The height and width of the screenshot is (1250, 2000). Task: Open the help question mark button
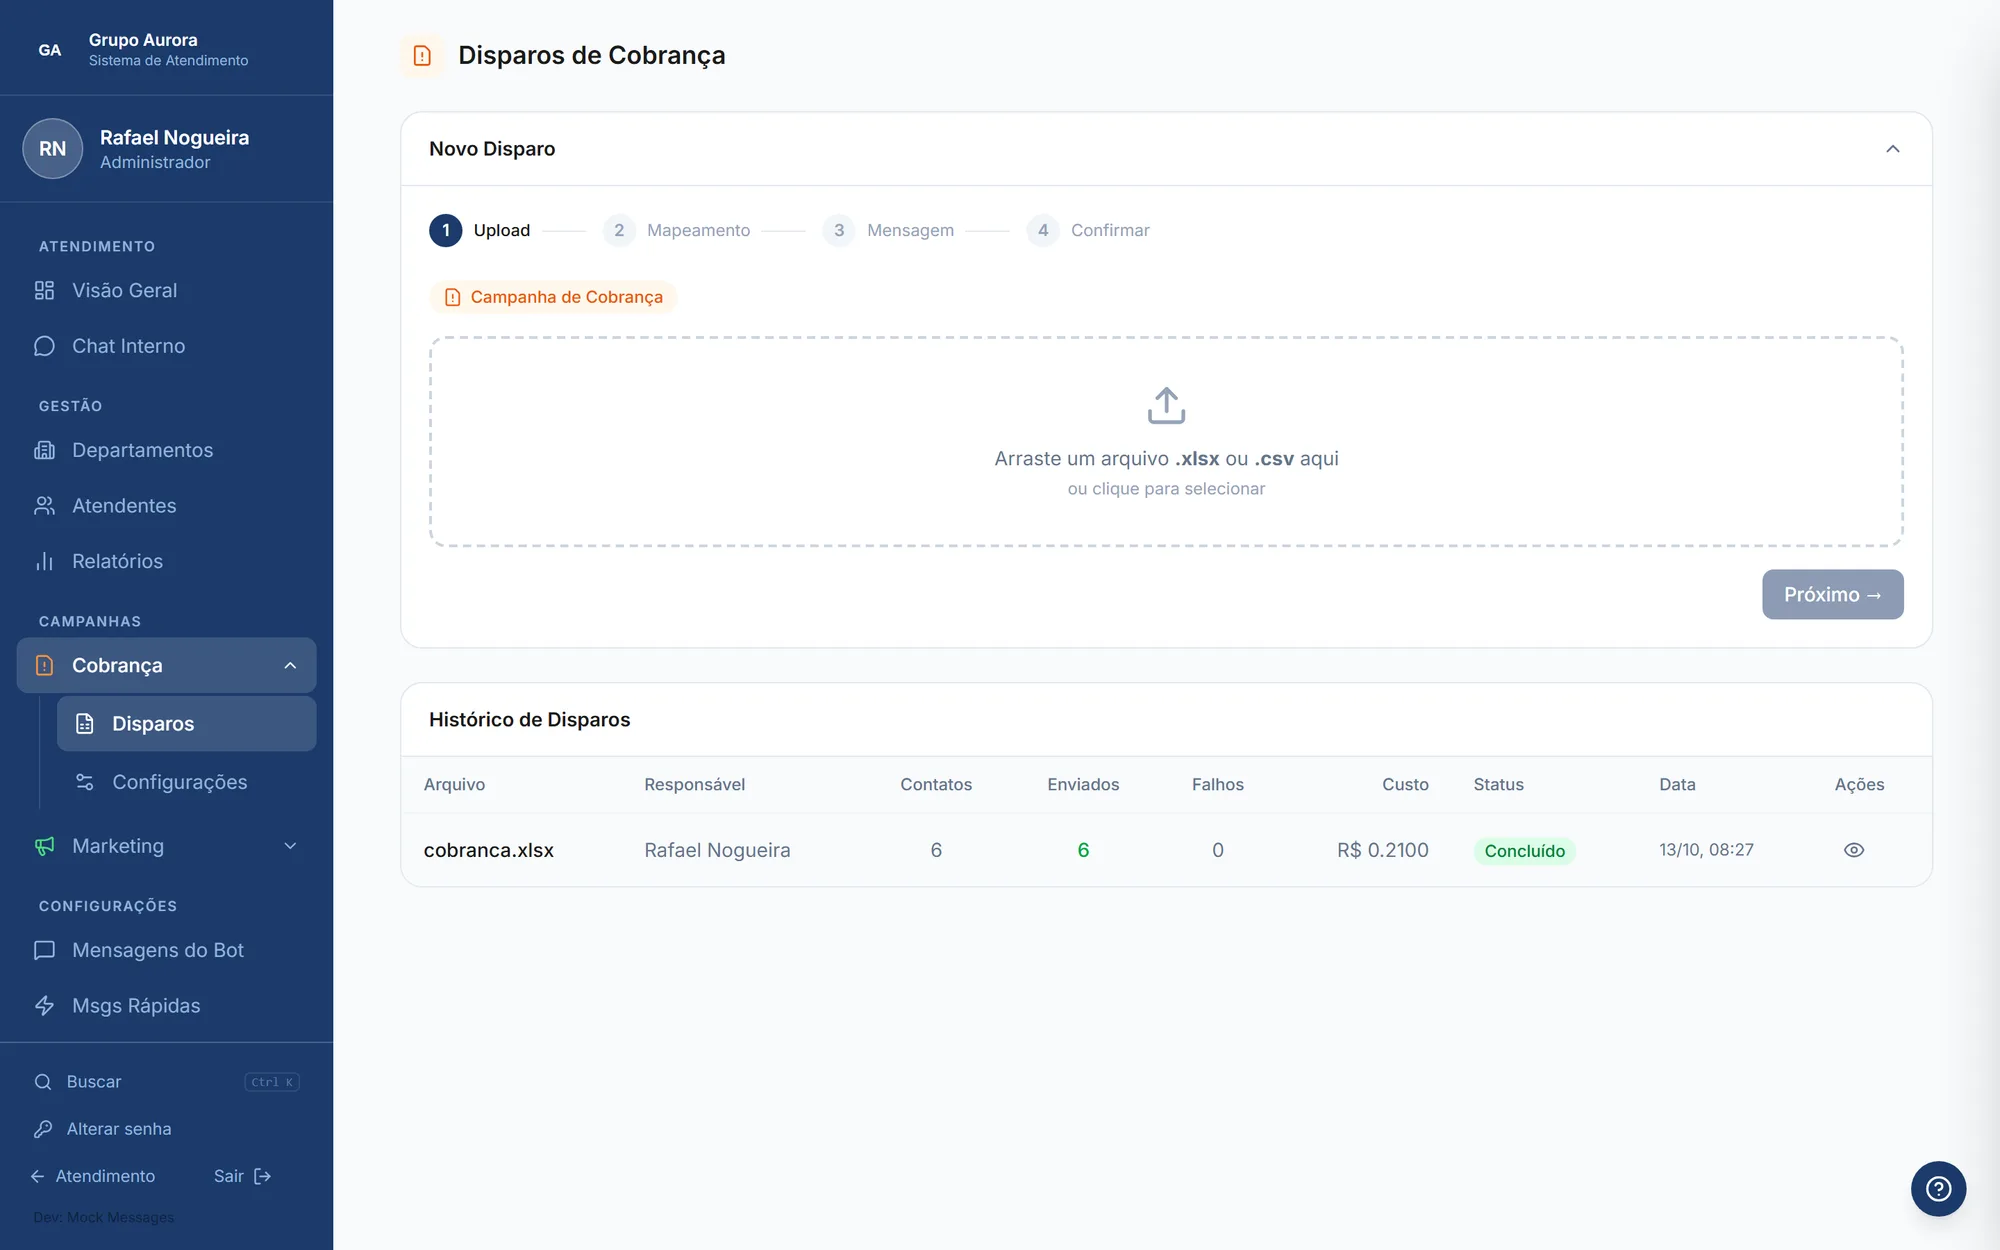coord(1938,1188)
